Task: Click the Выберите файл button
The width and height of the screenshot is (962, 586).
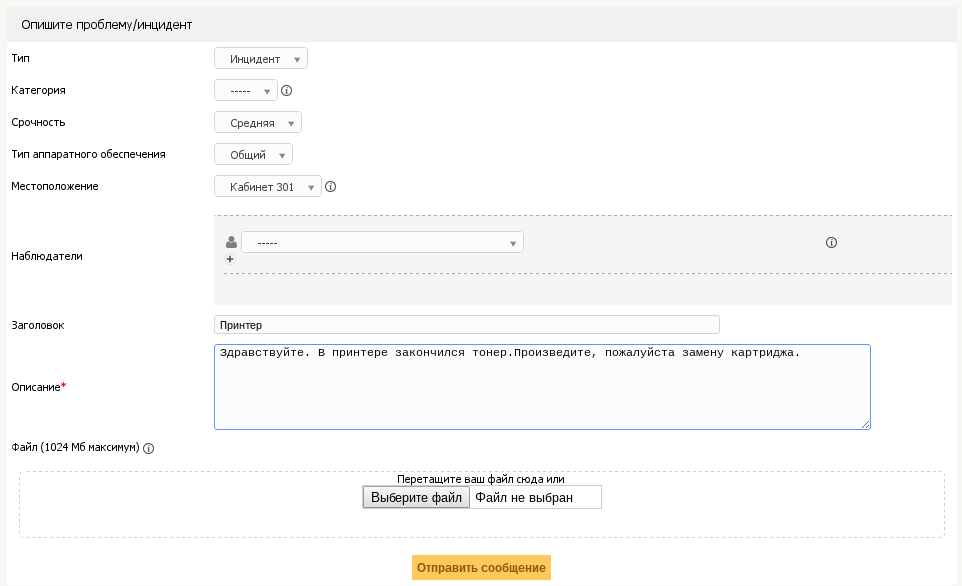Action: point(416,497)
